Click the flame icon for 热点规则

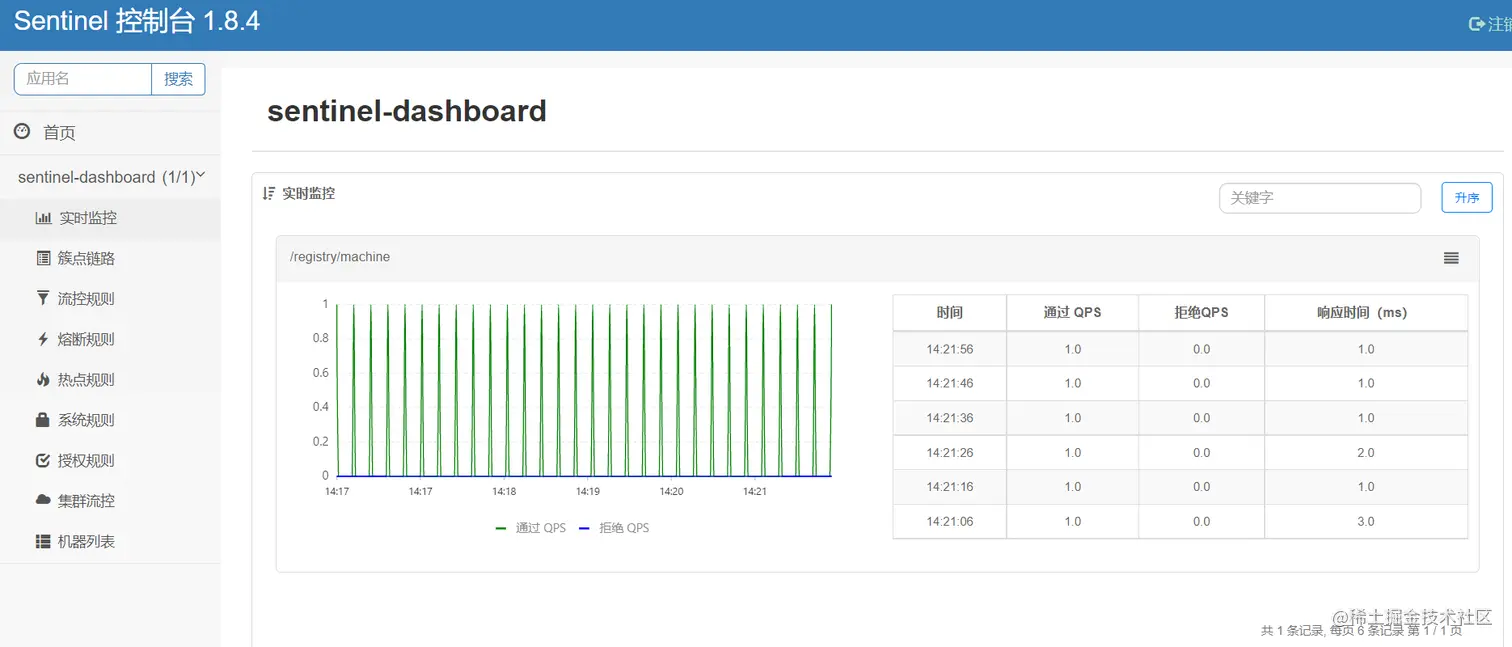click(x=43, y=379)
